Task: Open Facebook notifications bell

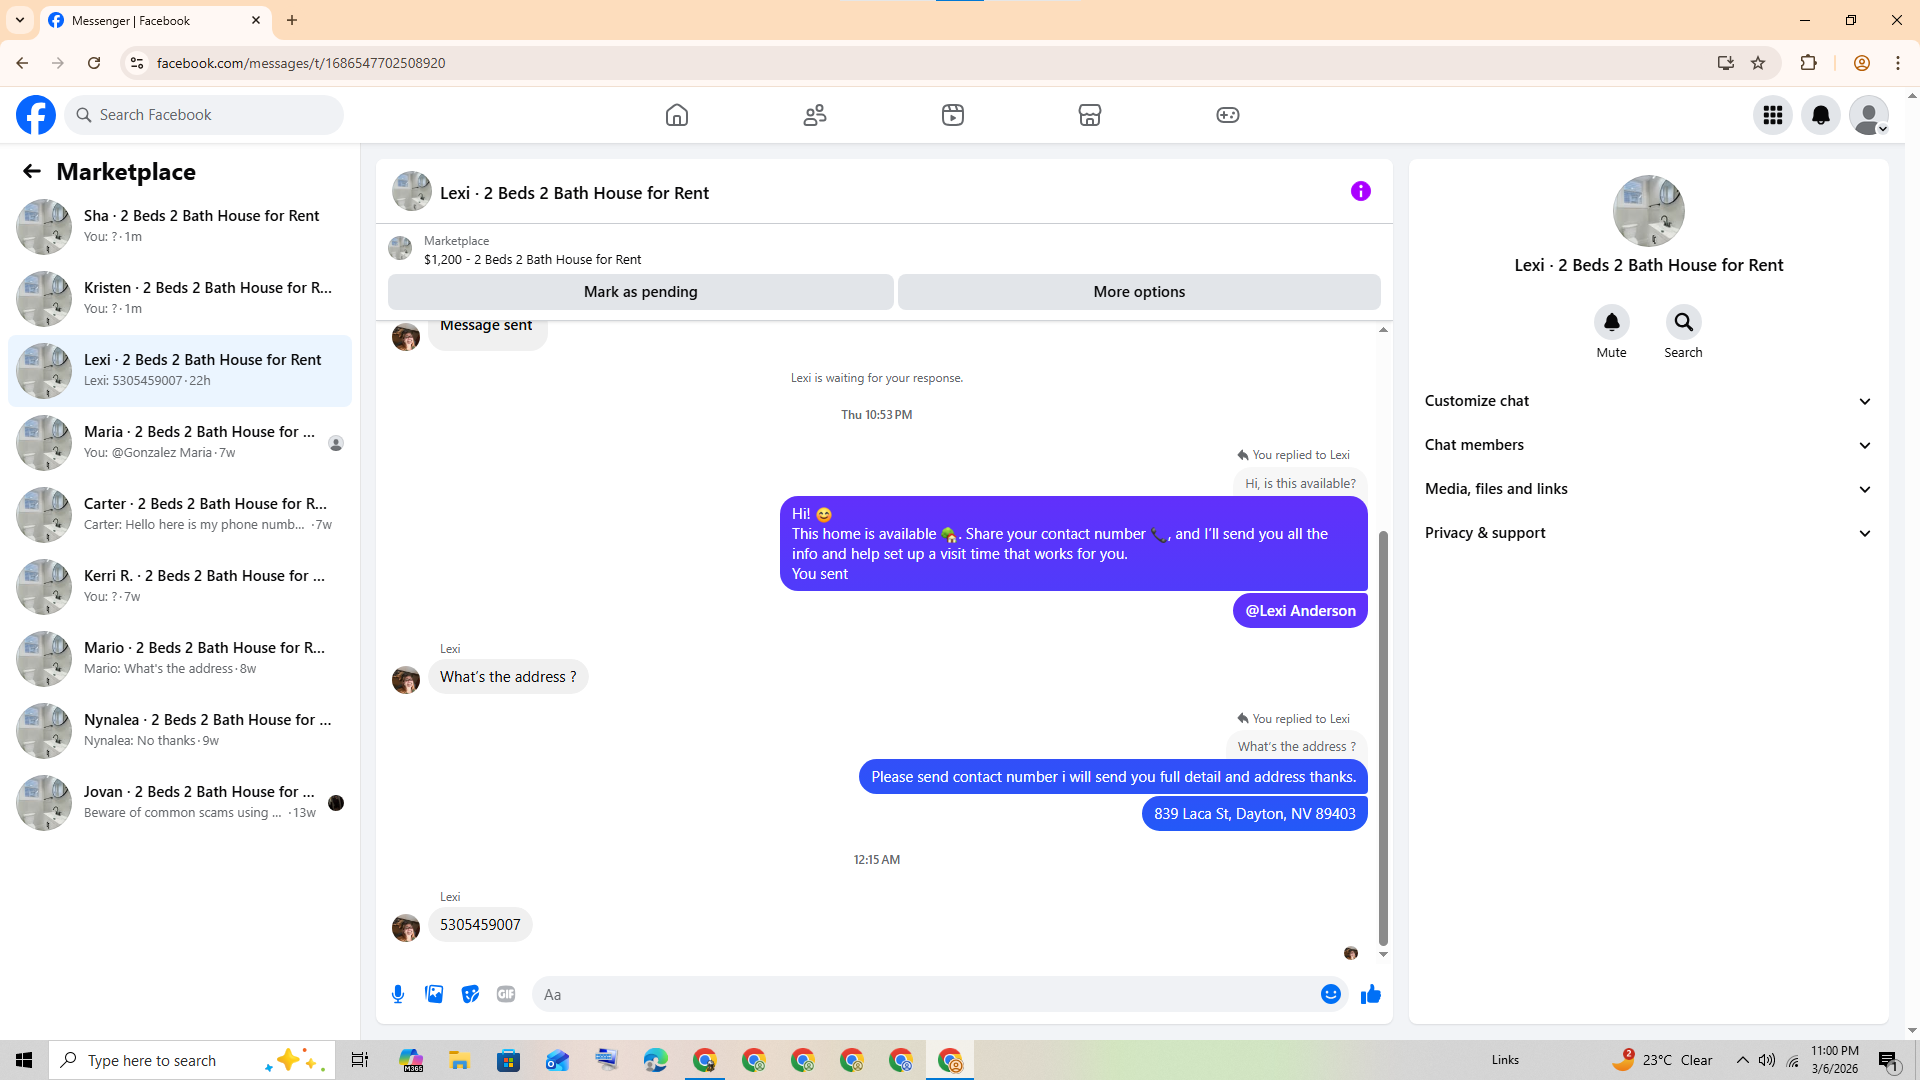Action: pyautogui.click(x=1820, y=115)
